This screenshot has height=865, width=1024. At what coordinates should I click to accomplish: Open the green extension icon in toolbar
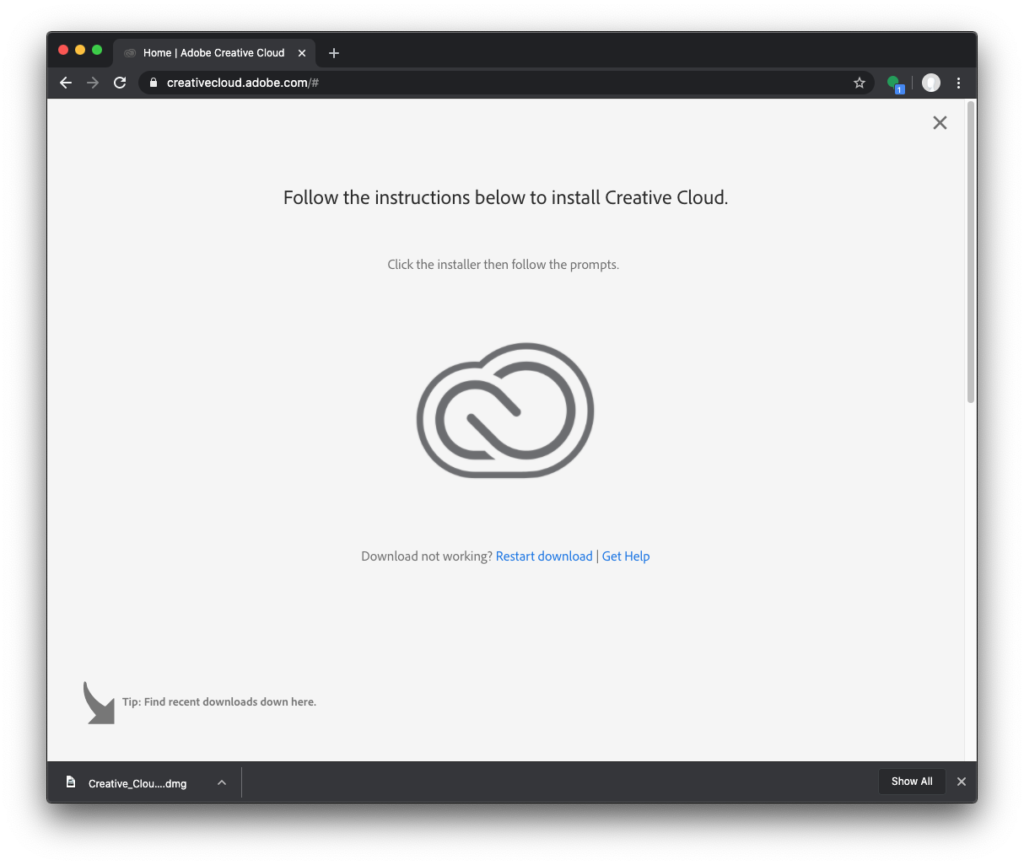[894, 83]
